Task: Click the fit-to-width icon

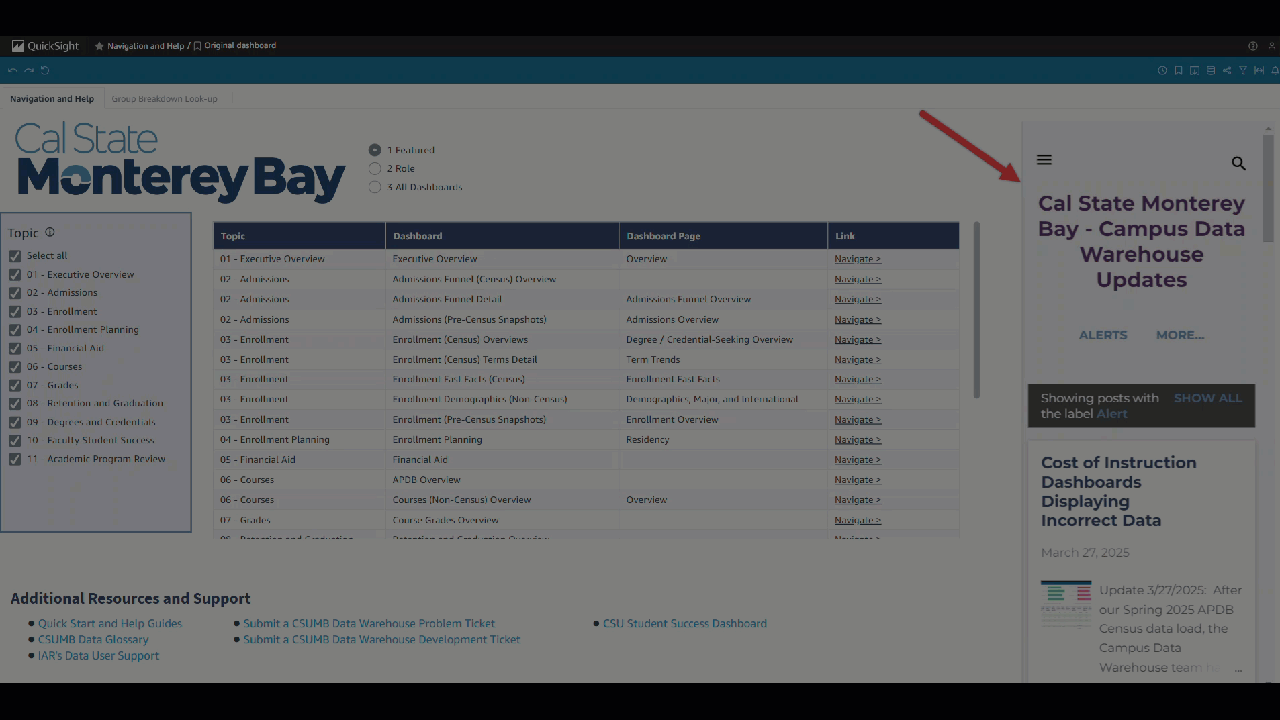Action: pyautogui.click(x=1259, y=70)
